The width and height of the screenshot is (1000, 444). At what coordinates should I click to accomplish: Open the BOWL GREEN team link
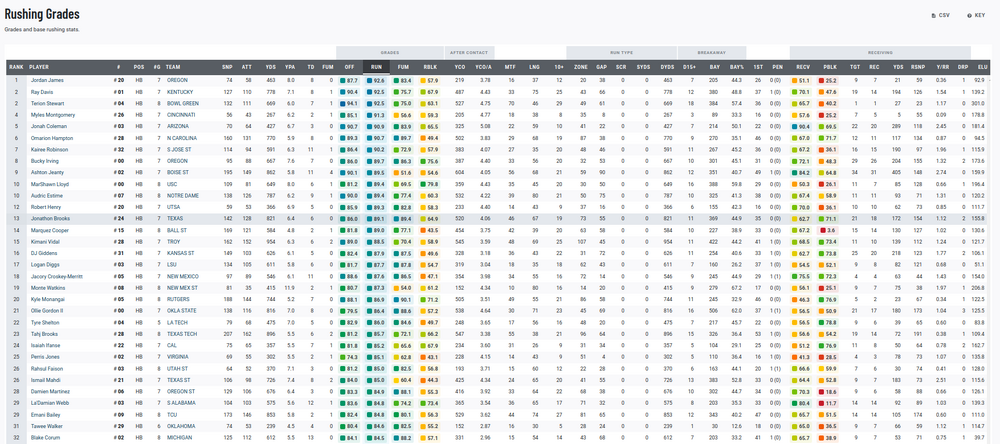click(182, 102)
